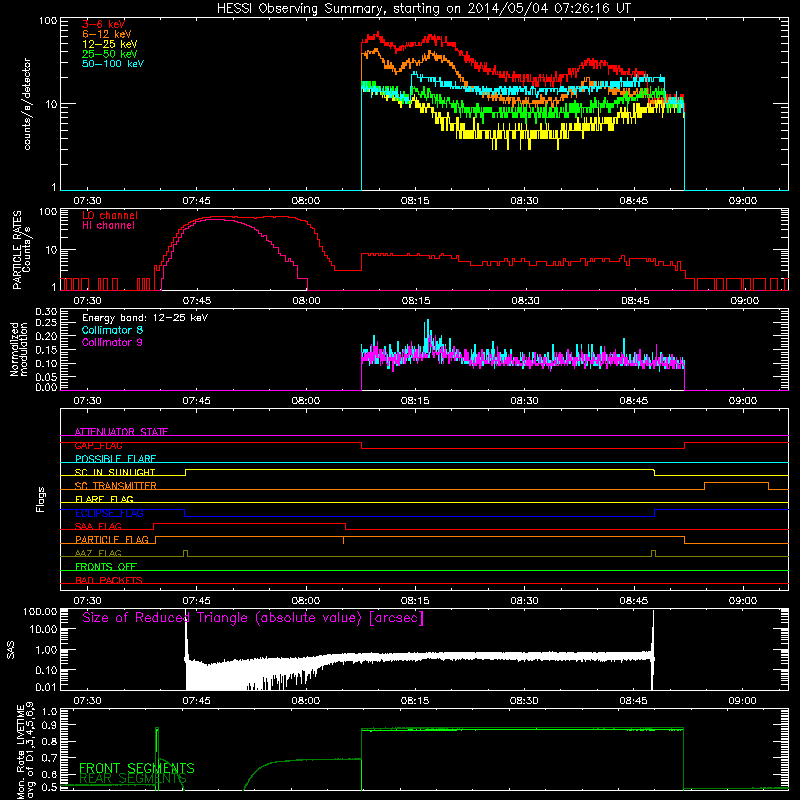
Task: Click the HESSI Observing Summary title text
Action: 423,9
